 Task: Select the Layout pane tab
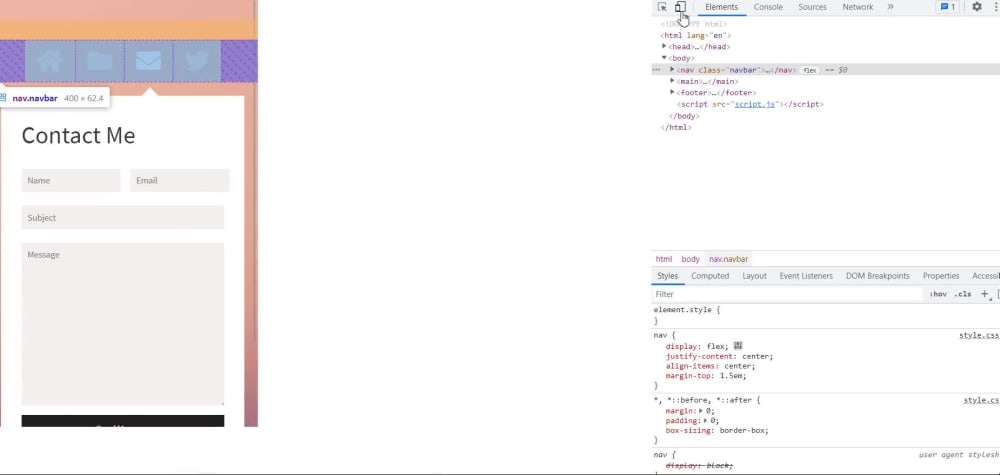click(754, 276)
